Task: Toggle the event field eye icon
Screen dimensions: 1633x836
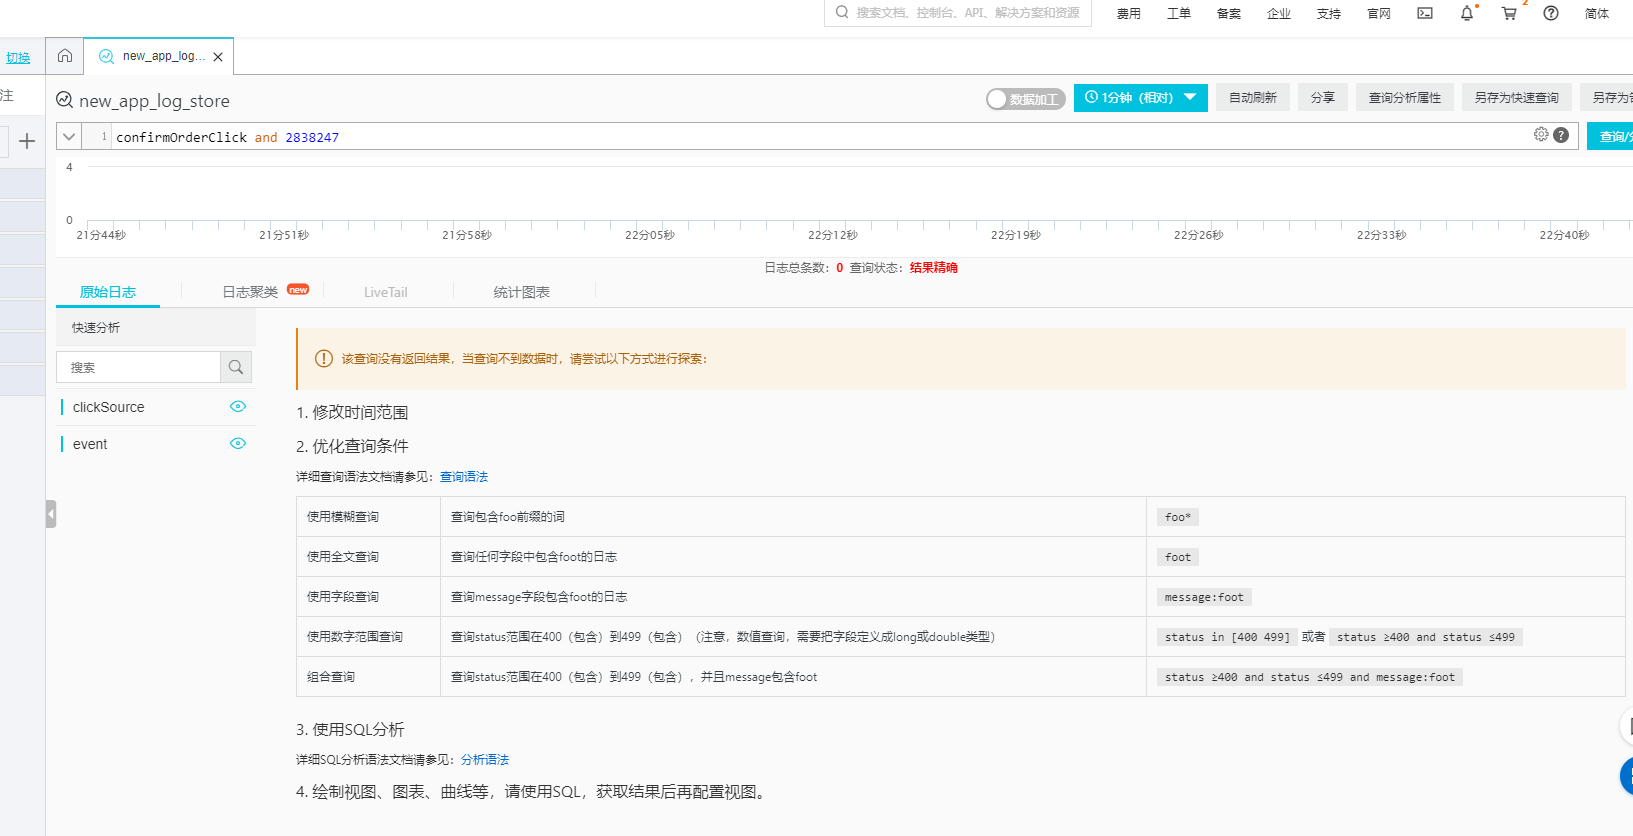Action: click(238, 443)
